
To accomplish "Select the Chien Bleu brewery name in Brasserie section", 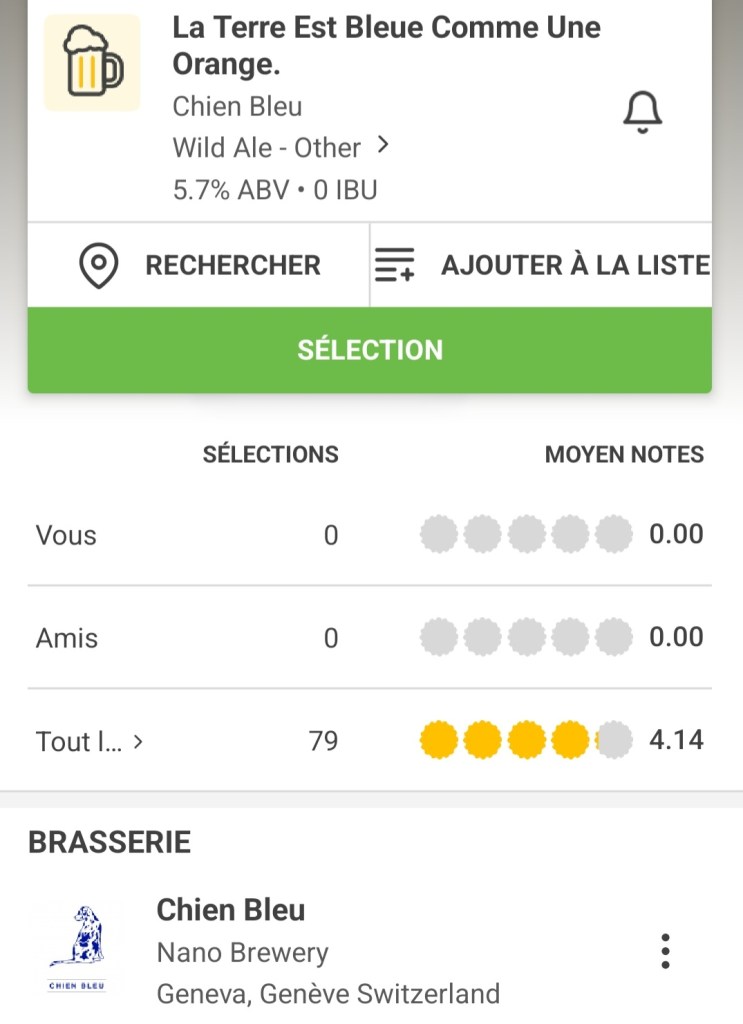I will click(231, 910).
